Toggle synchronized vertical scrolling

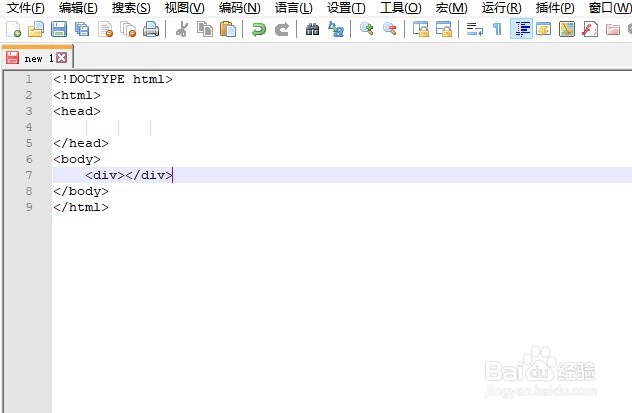tap(421, 29)
